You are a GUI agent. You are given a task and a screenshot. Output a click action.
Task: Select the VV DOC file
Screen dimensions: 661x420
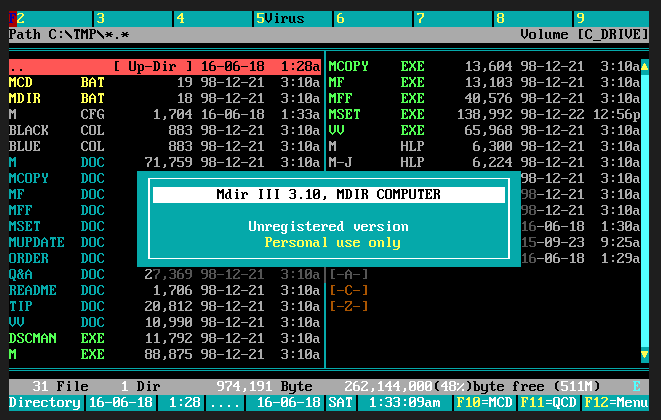pyautogui.click(x=165, y=323)
